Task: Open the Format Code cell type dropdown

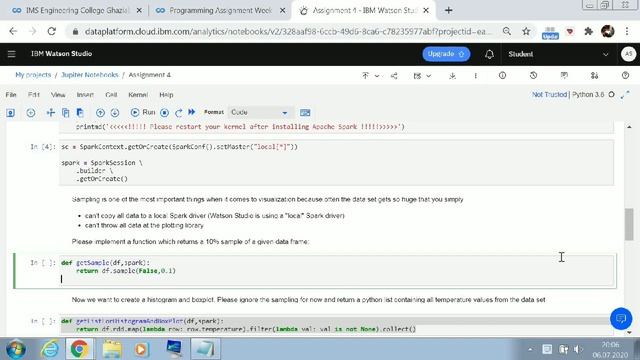Action: click(x=260, y=112)
